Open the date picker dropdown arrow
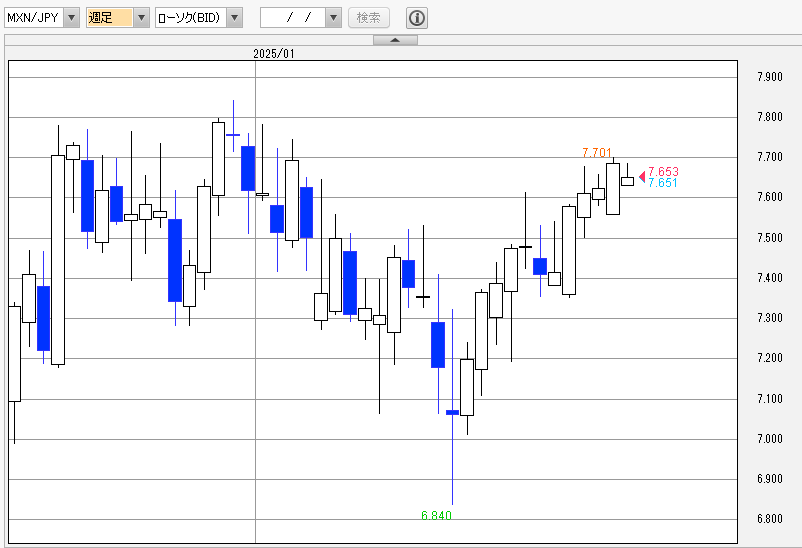The height and width of the screenshot is (548, 802). (x=333, y=18)
